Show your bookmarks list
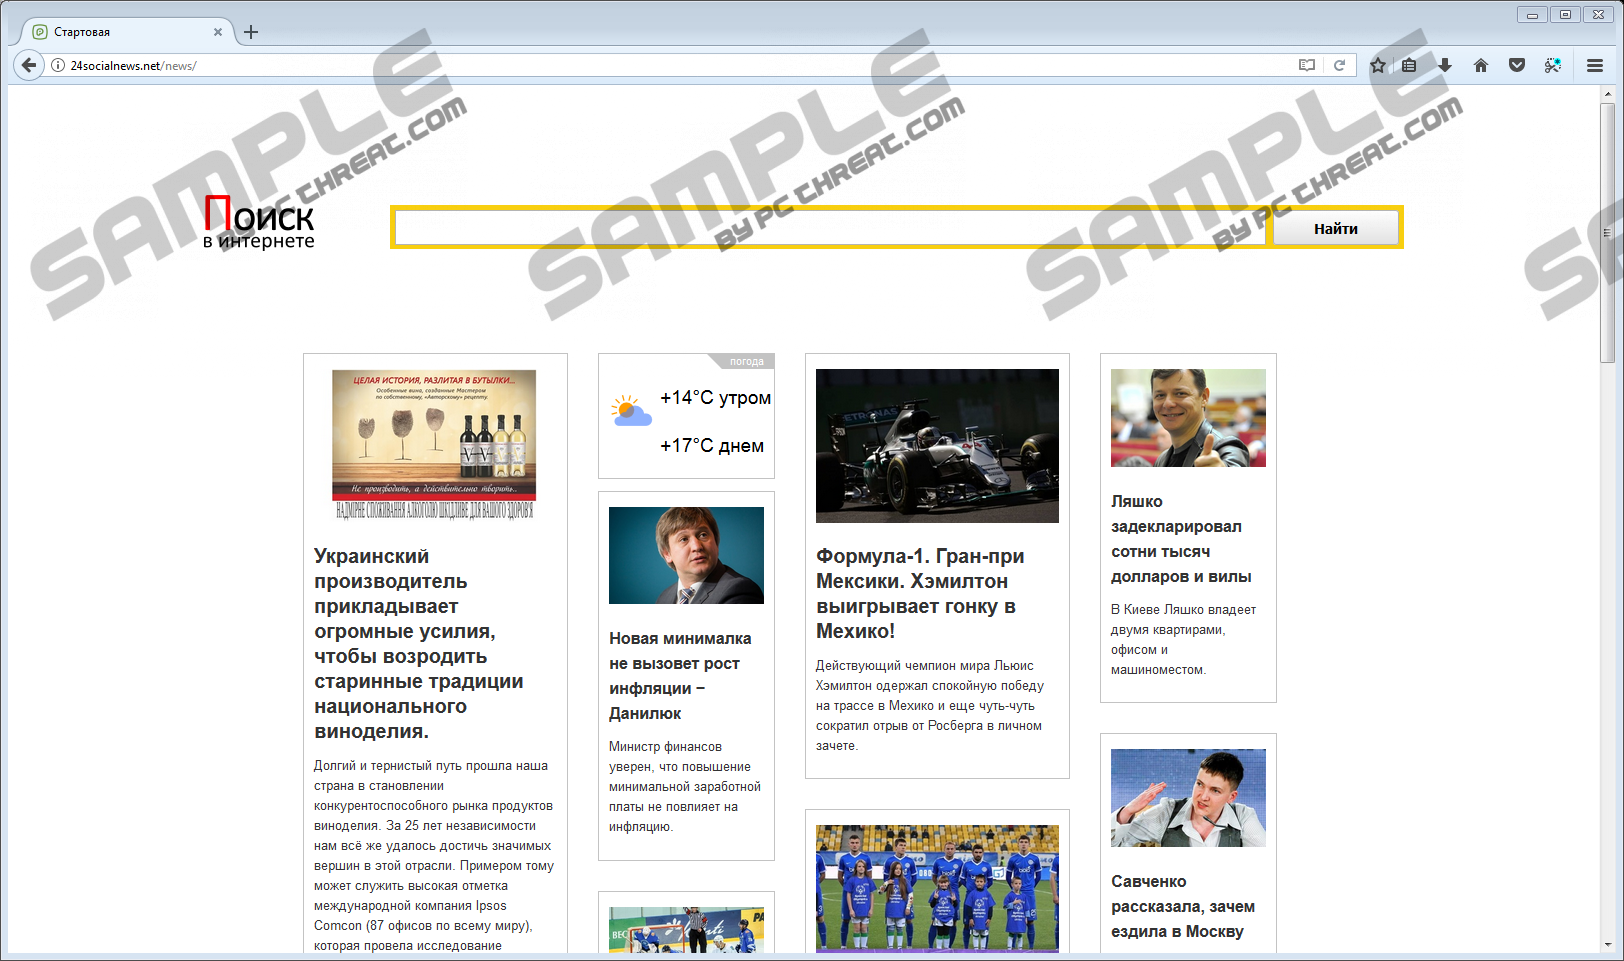The image size is (1624, 961). coord(1409,65)
